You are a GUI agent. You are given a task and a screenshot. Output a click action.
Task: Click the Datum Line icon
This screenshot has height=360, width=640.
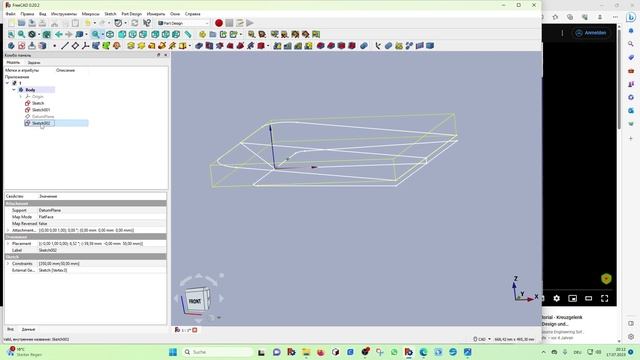point(64,46)
